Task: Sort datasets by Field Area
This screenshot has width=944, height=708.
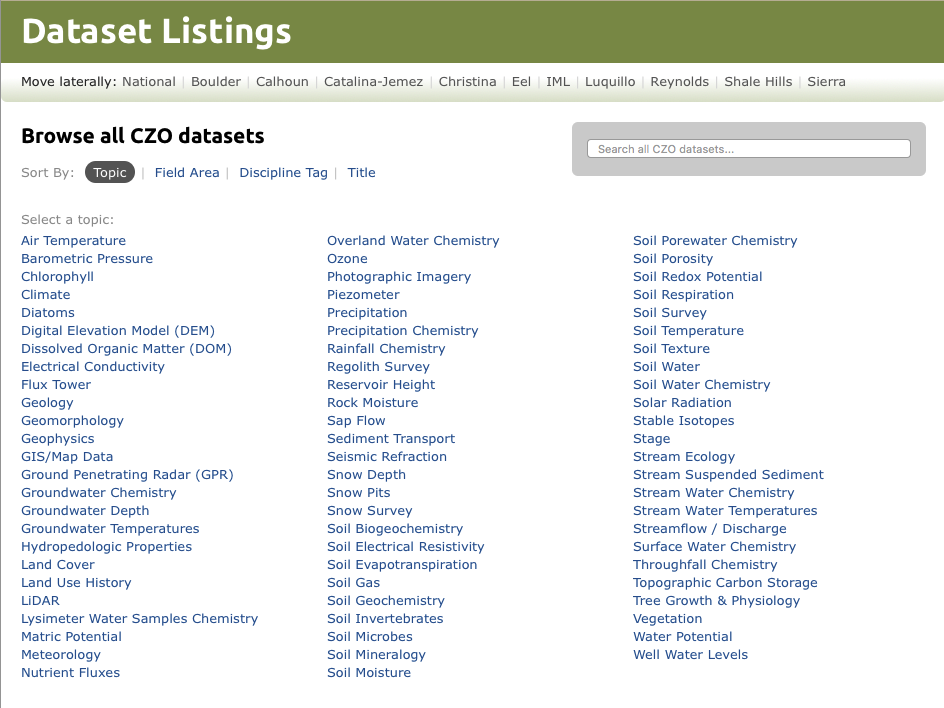Action: [x=187, y=173]
